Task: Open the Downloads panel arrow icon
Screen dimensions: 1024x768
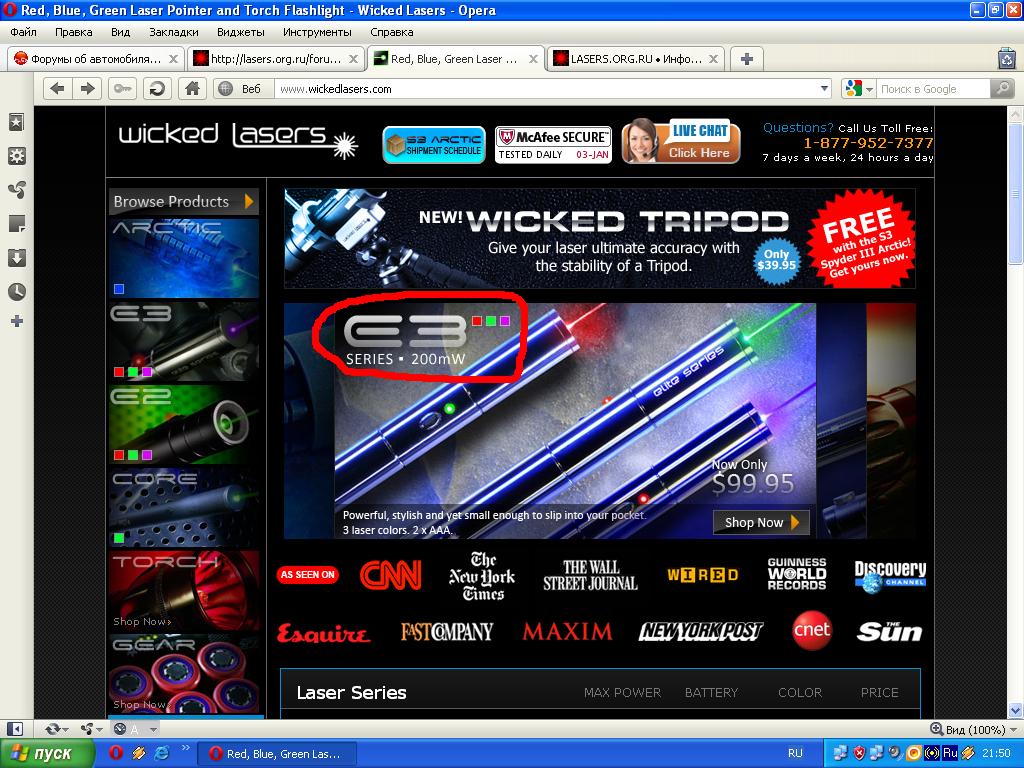Action: pos(16,257)
